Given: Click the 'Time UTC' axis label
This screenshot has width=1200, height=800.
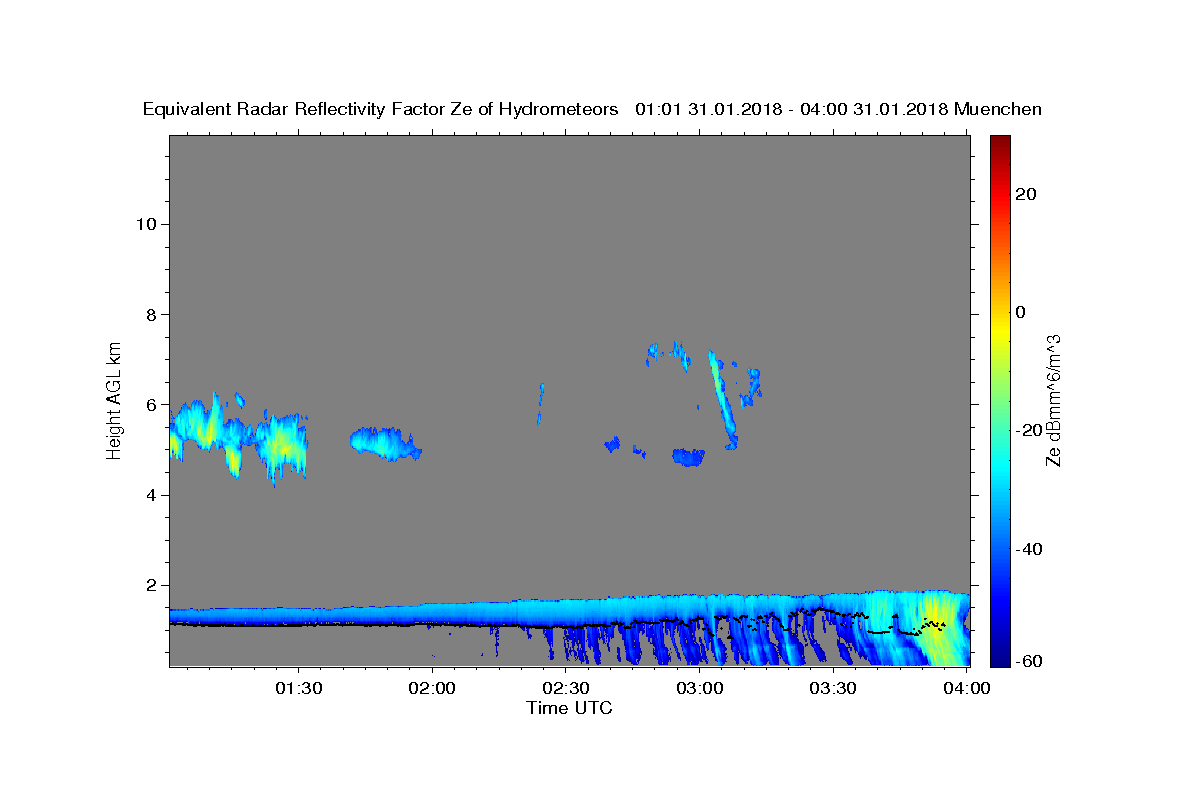Looking at the screenshot, I should (569, 708).
